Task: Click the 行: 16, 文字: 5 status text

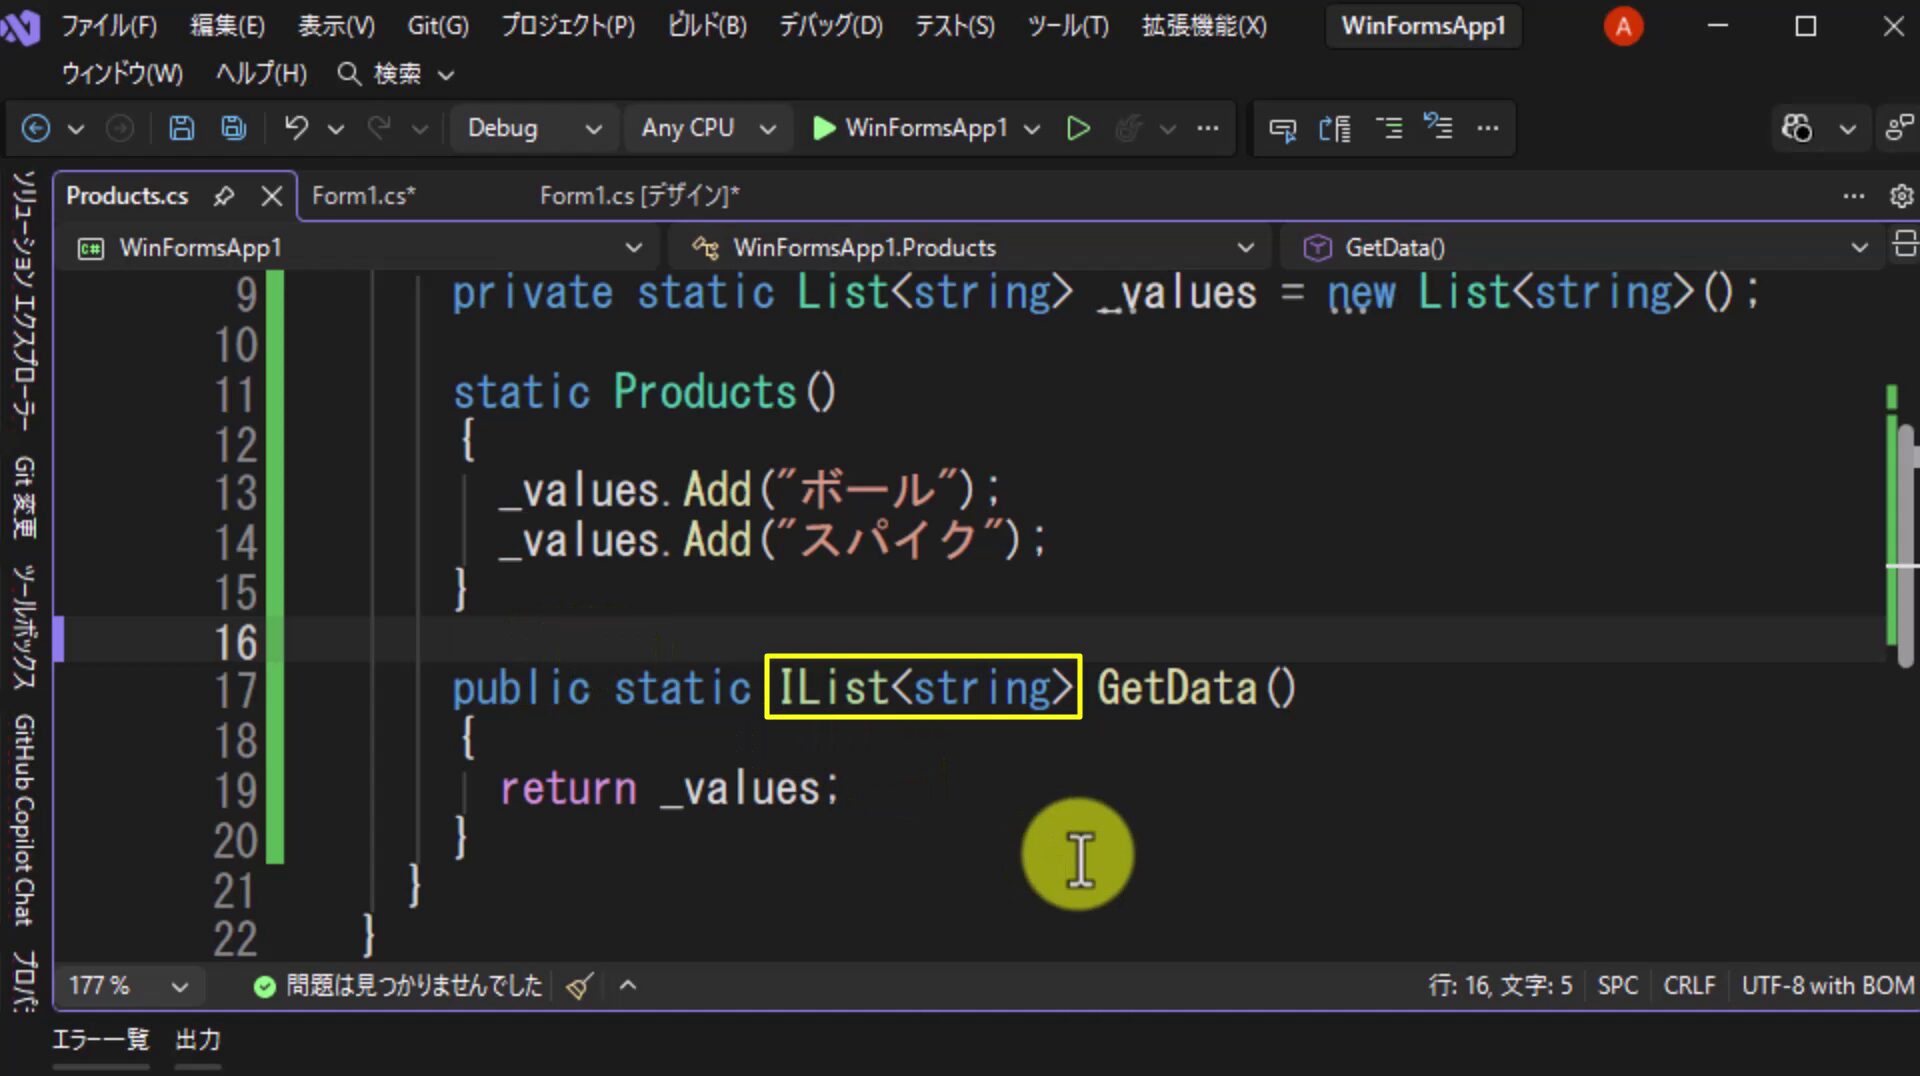Action: coord(1500,986)
